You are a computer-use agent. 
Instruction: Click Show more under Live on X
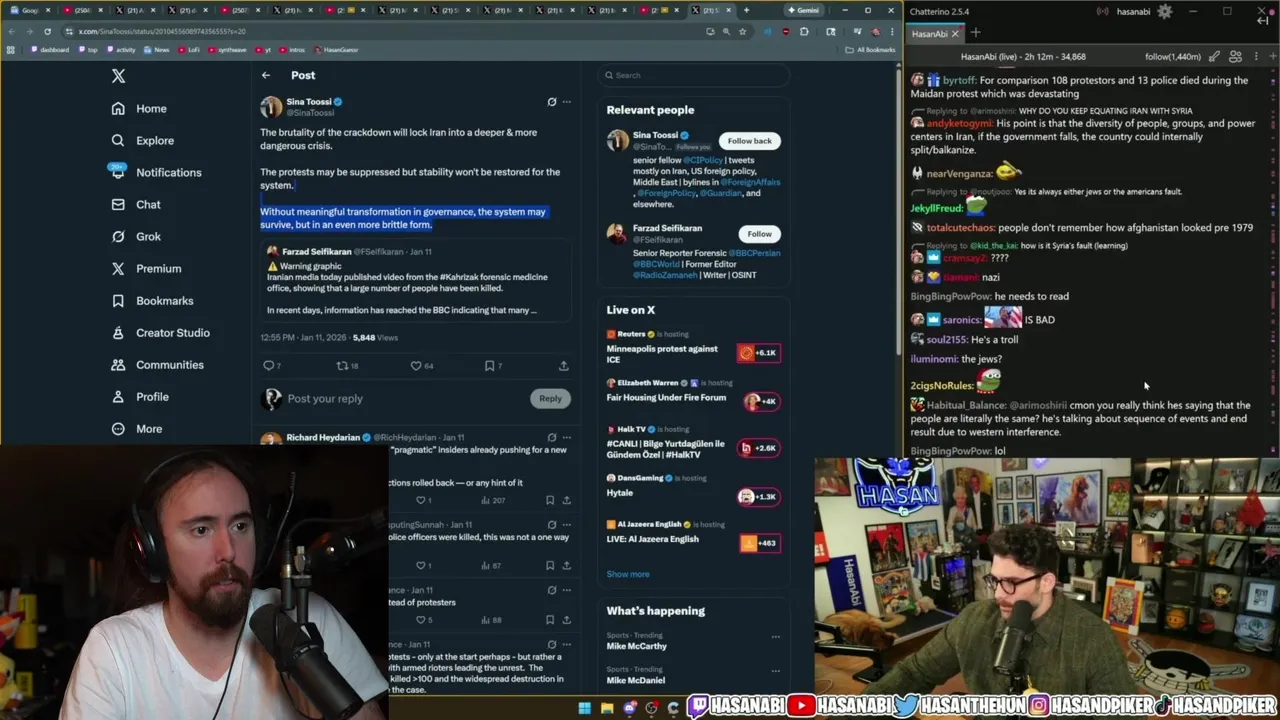[628, 574]
